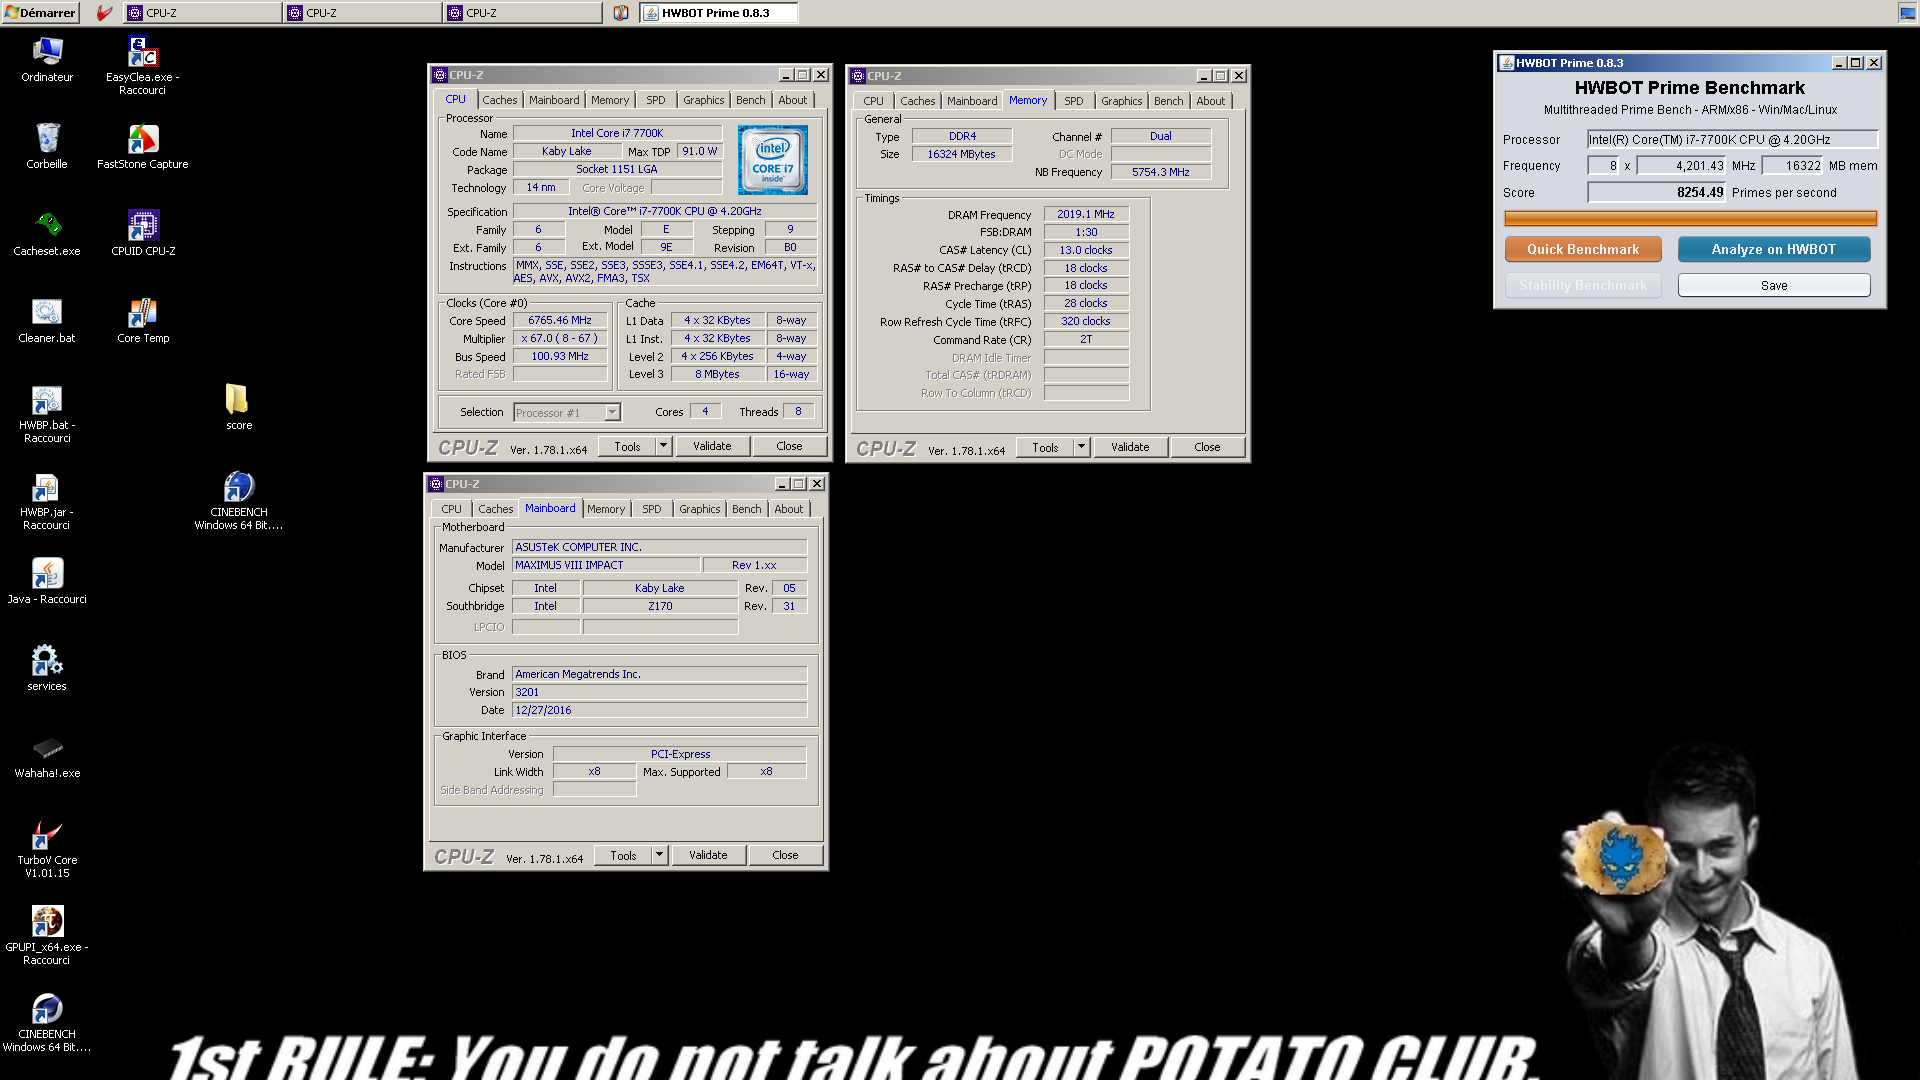This screenshot has height=1080, width=1920.
Task: Open the Démarrer start menu
Action: 41,13
